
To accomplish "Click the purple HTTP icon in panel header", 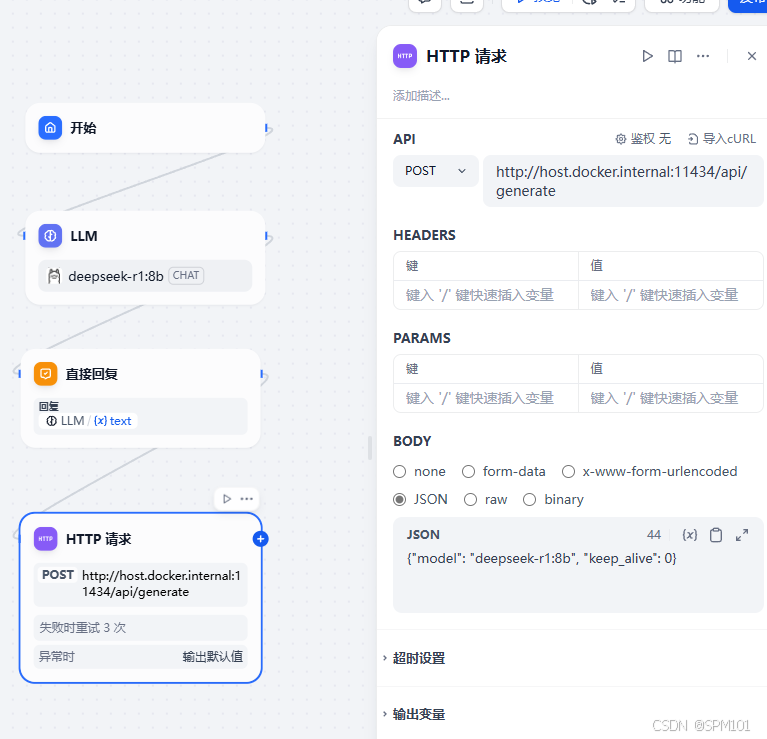I will click(x=405, y=56).
